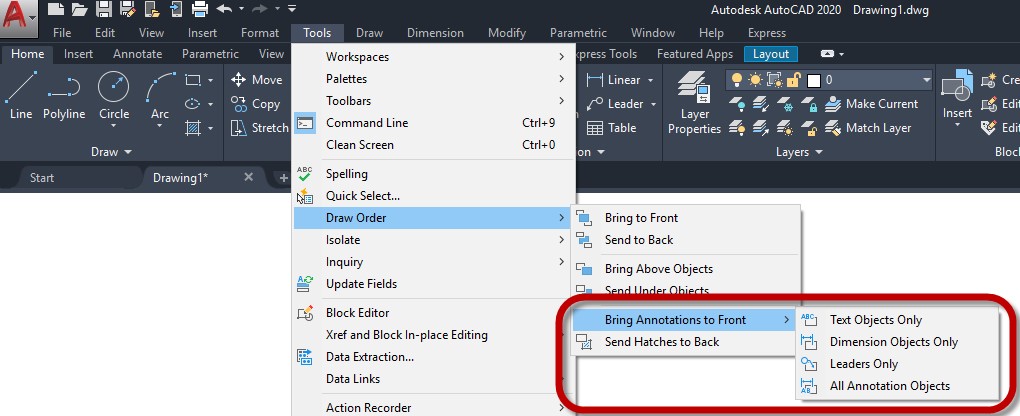Select the Arc tool
1020x416 pixels.
pyautogui.click(x=160, y=95)
